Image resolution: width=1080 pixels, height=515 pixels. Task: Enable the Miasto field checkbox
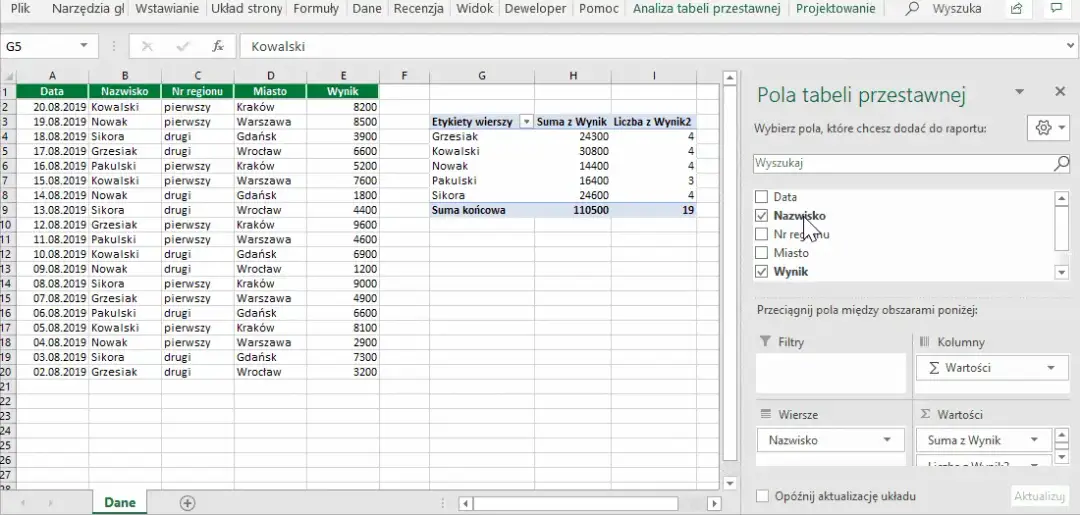click(763, 253)
